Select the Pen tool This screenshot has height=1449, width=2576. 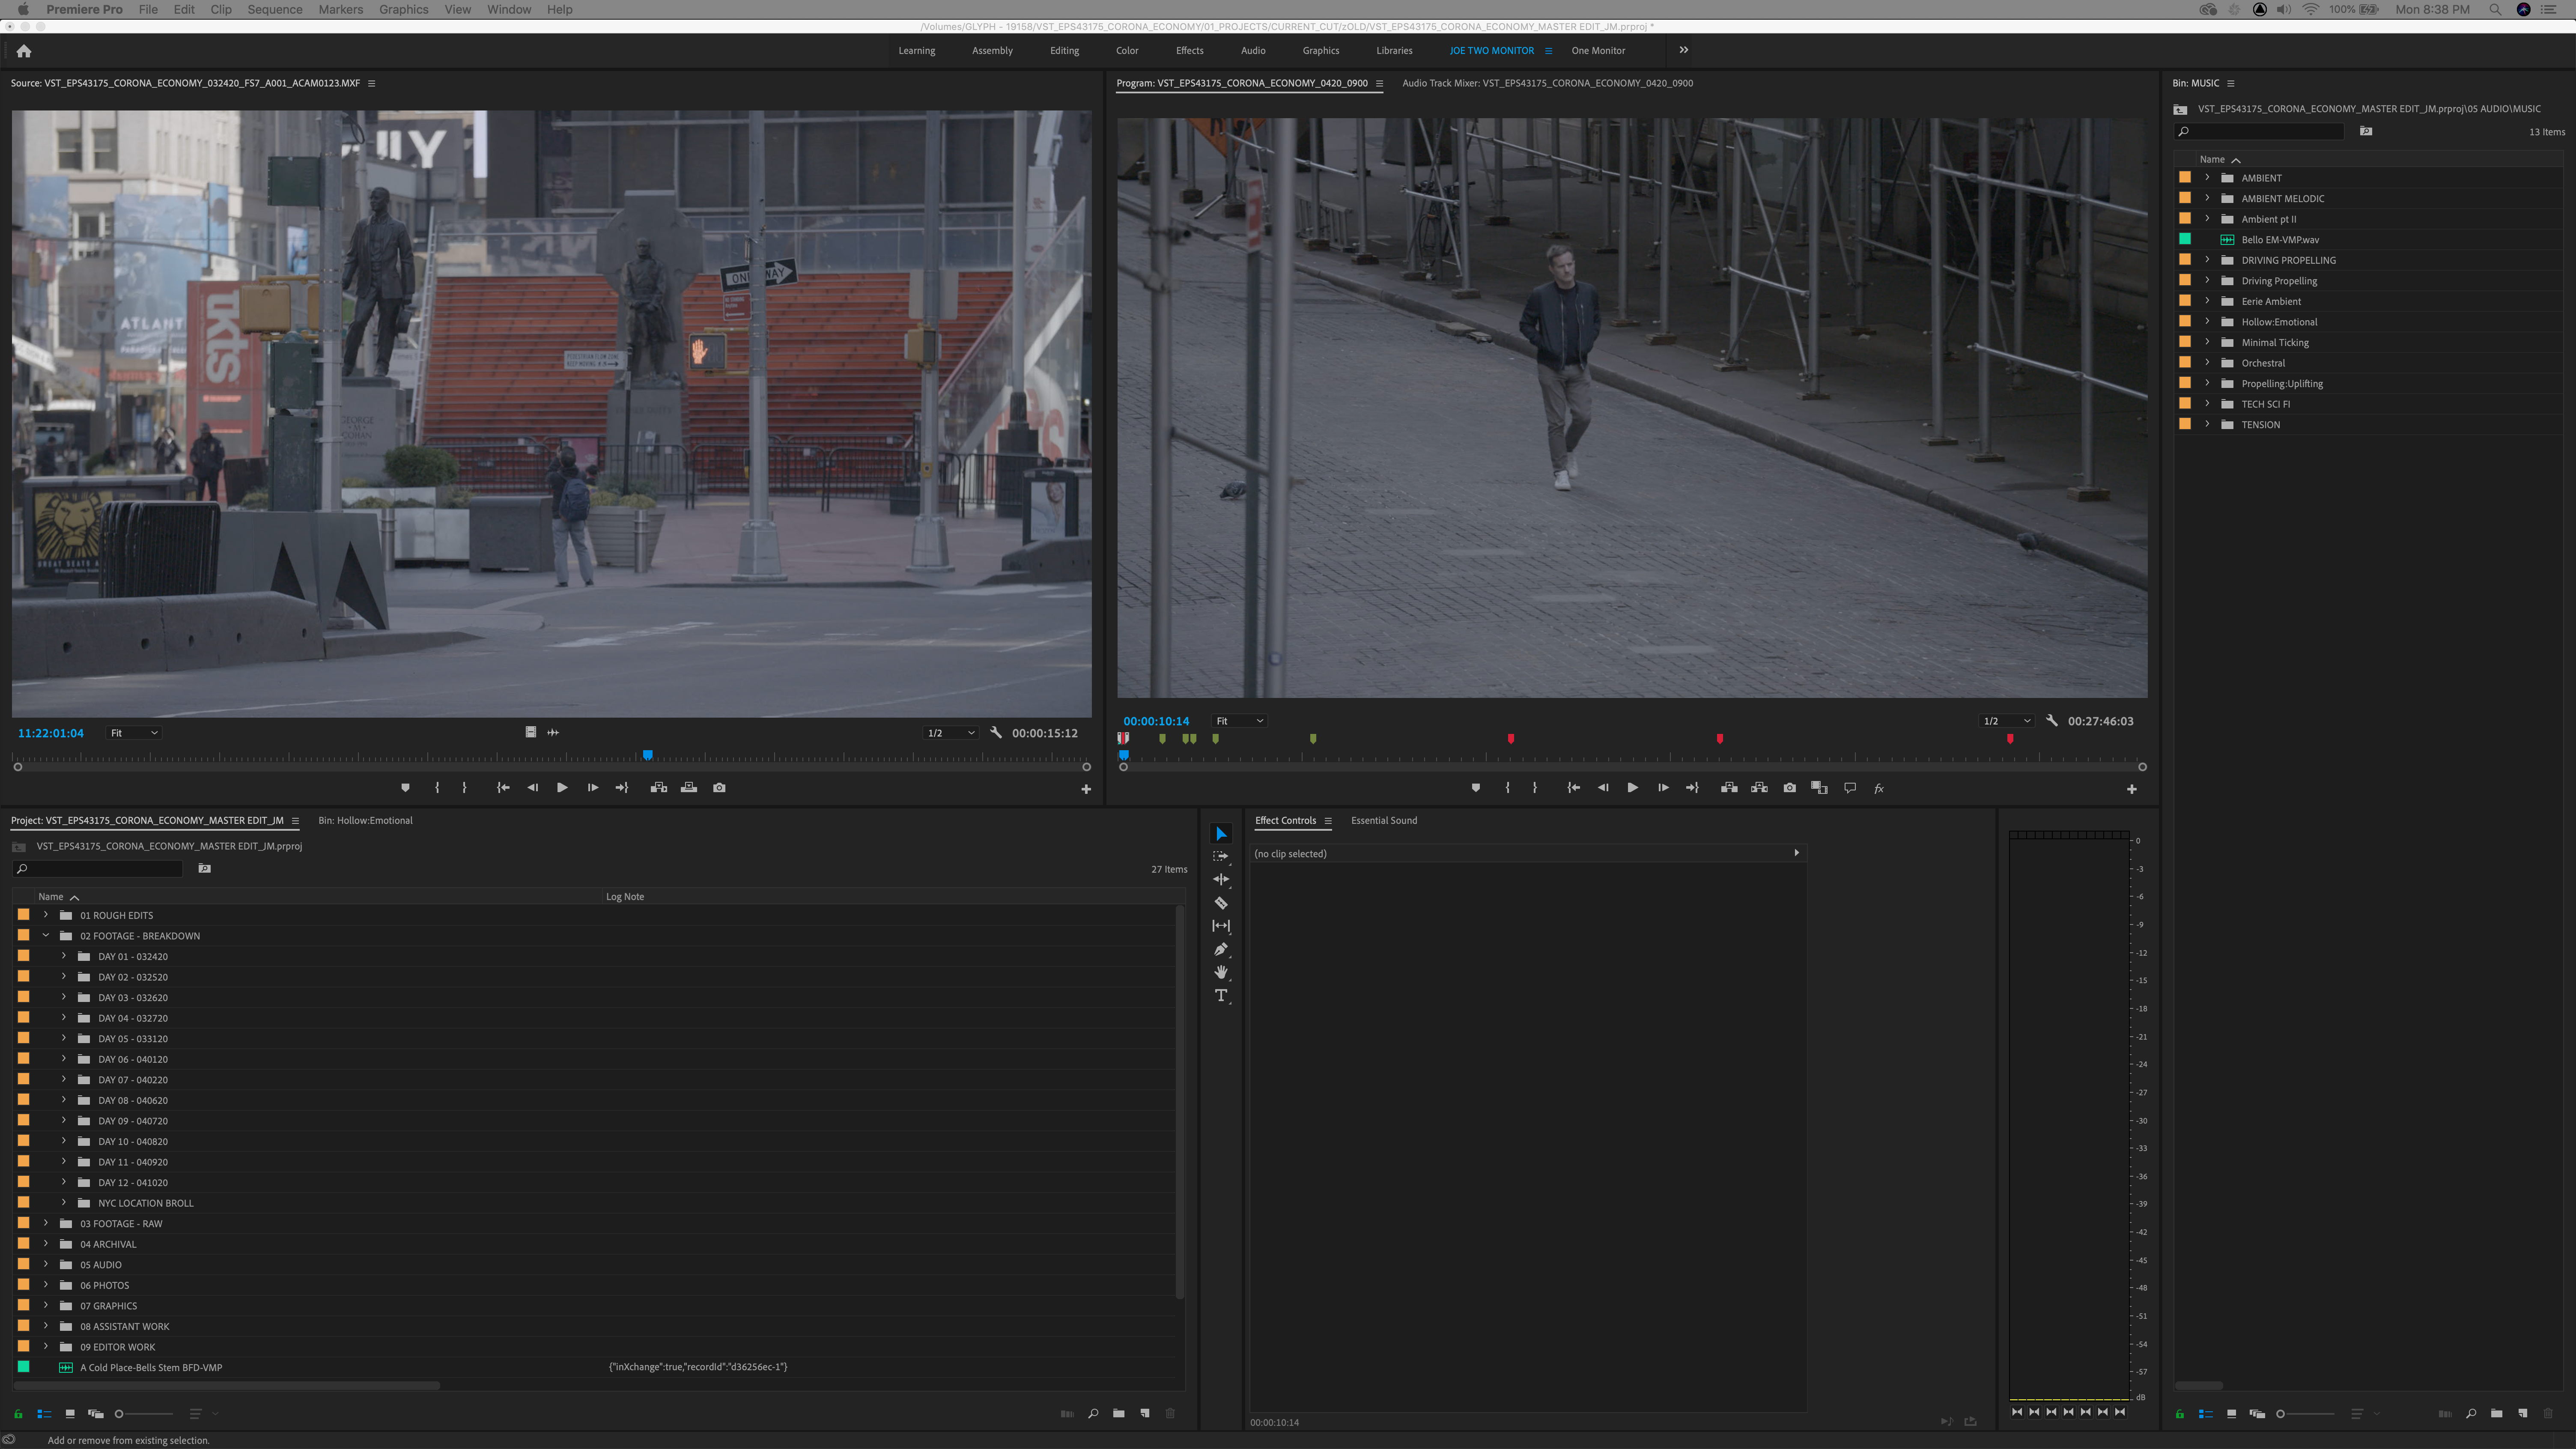tap(1221, 949)
